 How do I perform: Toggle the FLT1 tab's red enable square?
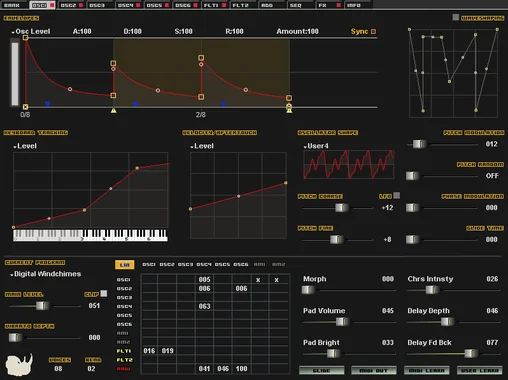(224, 5)
